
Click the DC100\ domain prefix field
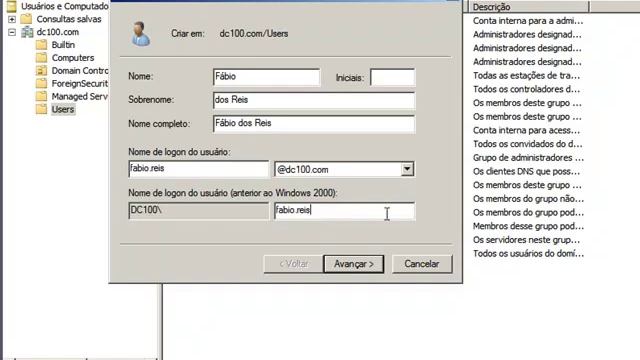point(198,211)
